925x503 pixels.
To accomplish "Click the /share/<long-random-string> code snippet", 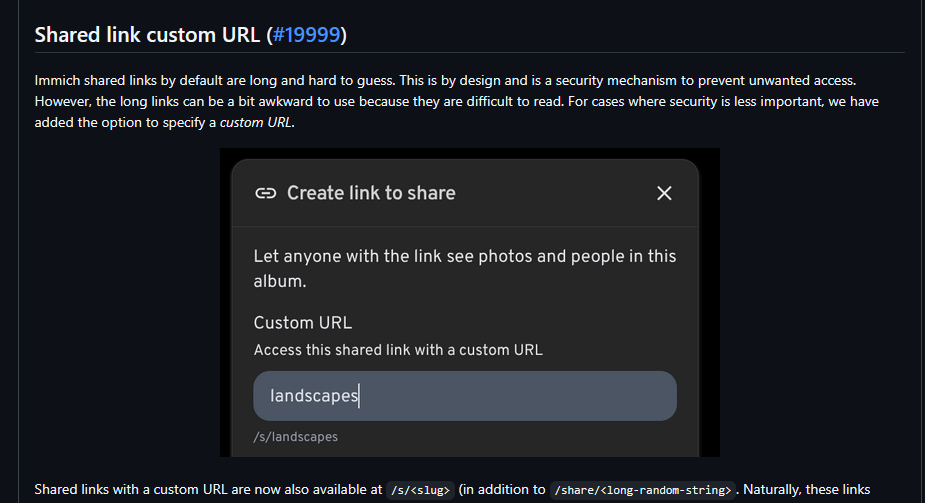I will point(645,490).
